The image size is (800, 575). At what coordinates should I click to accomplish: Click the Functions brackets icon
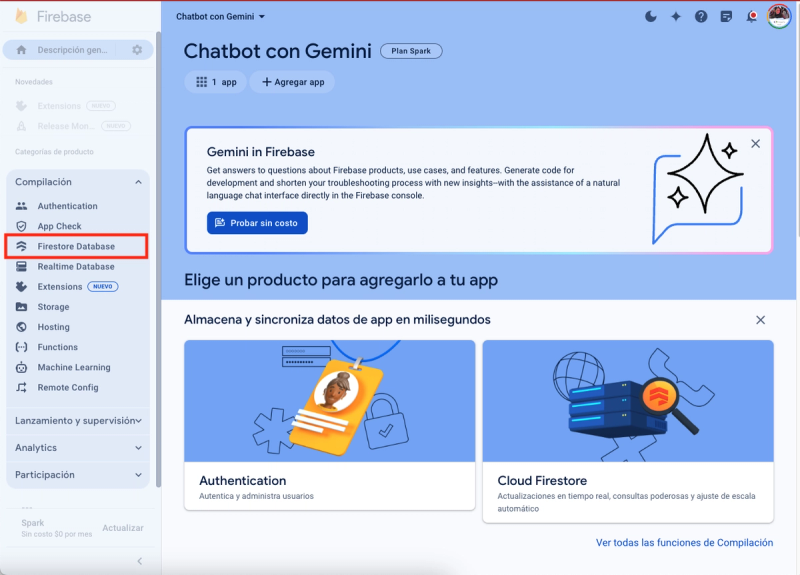[x=21, y=347]
